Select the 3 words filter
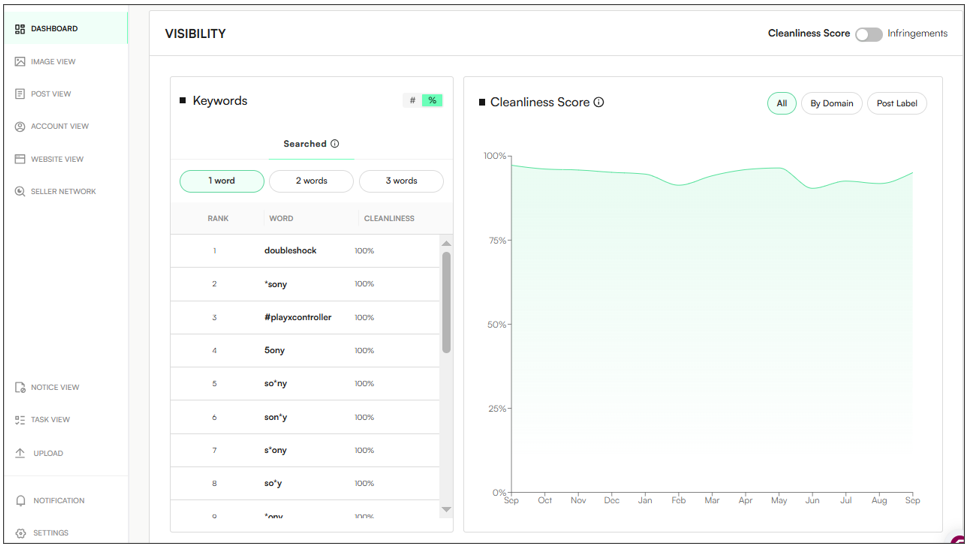 (x=401, y=181)
